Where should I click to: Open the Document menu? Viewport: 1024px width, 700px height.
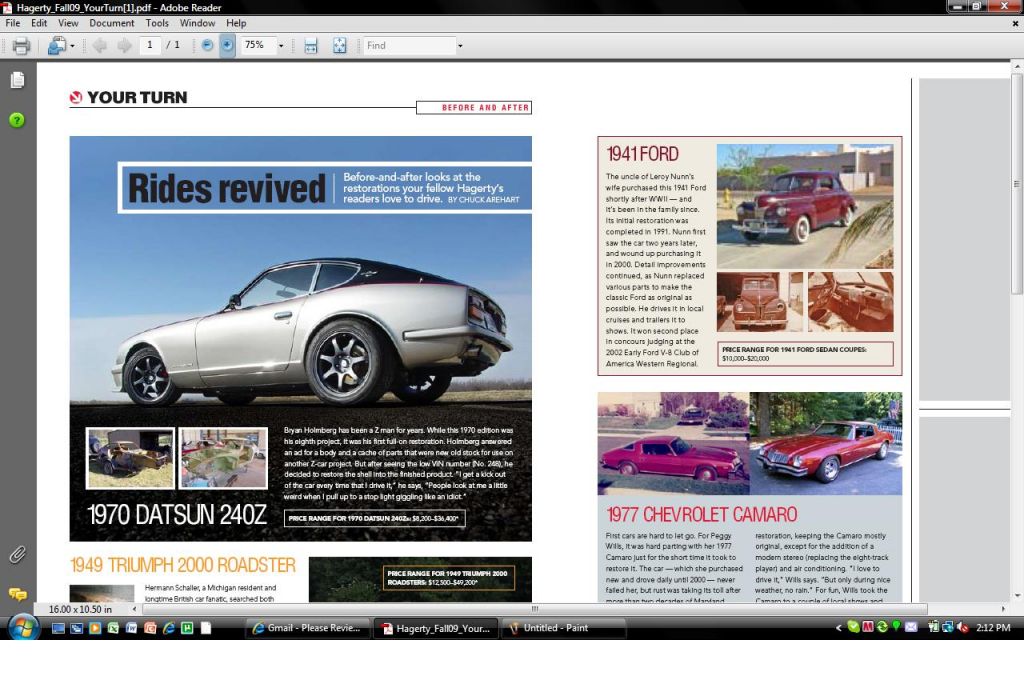pyautogui.click(x=112, y=23)
